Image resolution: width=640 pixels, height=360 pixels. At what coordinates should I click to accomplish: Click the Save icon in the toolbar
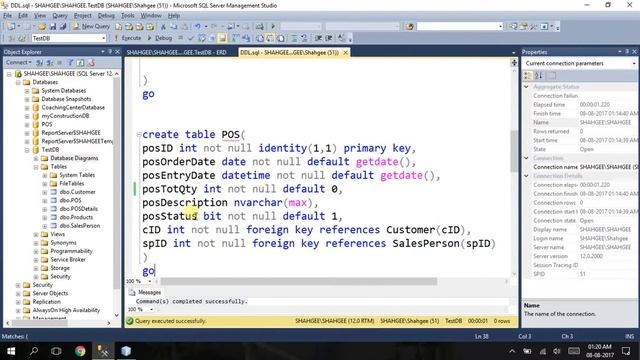pos(53,27)
